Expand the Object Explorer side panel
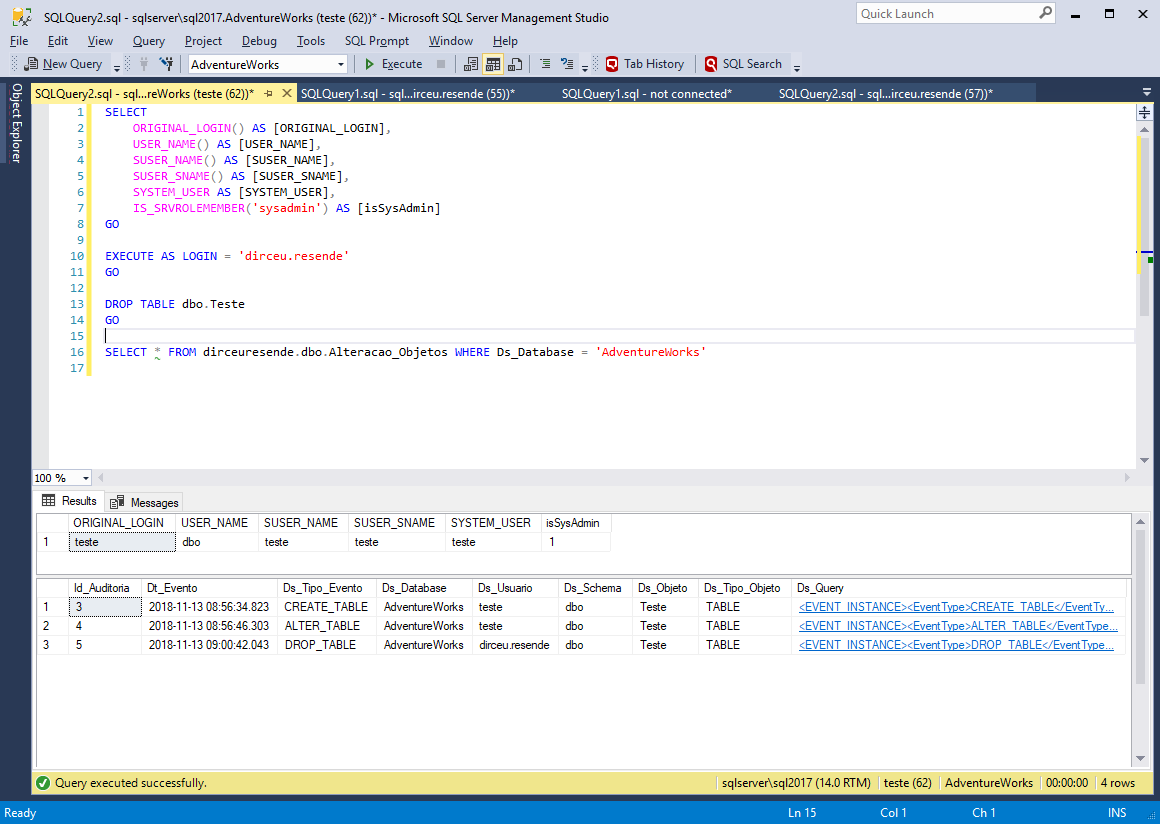The image size is (1160, 824). tap(16, 123)
